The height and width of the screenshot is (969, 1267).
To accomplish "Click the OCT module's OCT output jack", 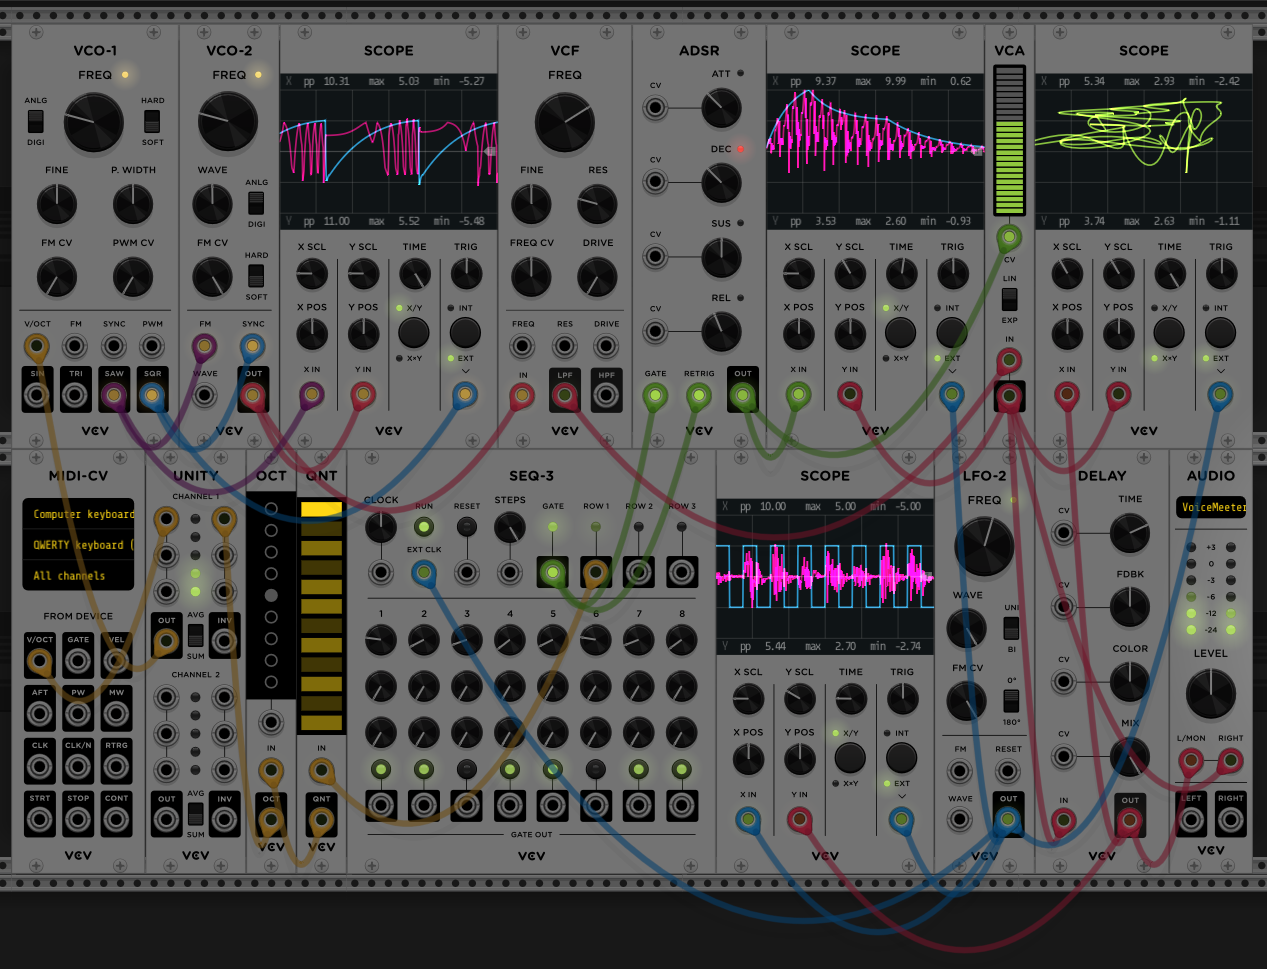I will pyautogui.click(x=271, y=820).
